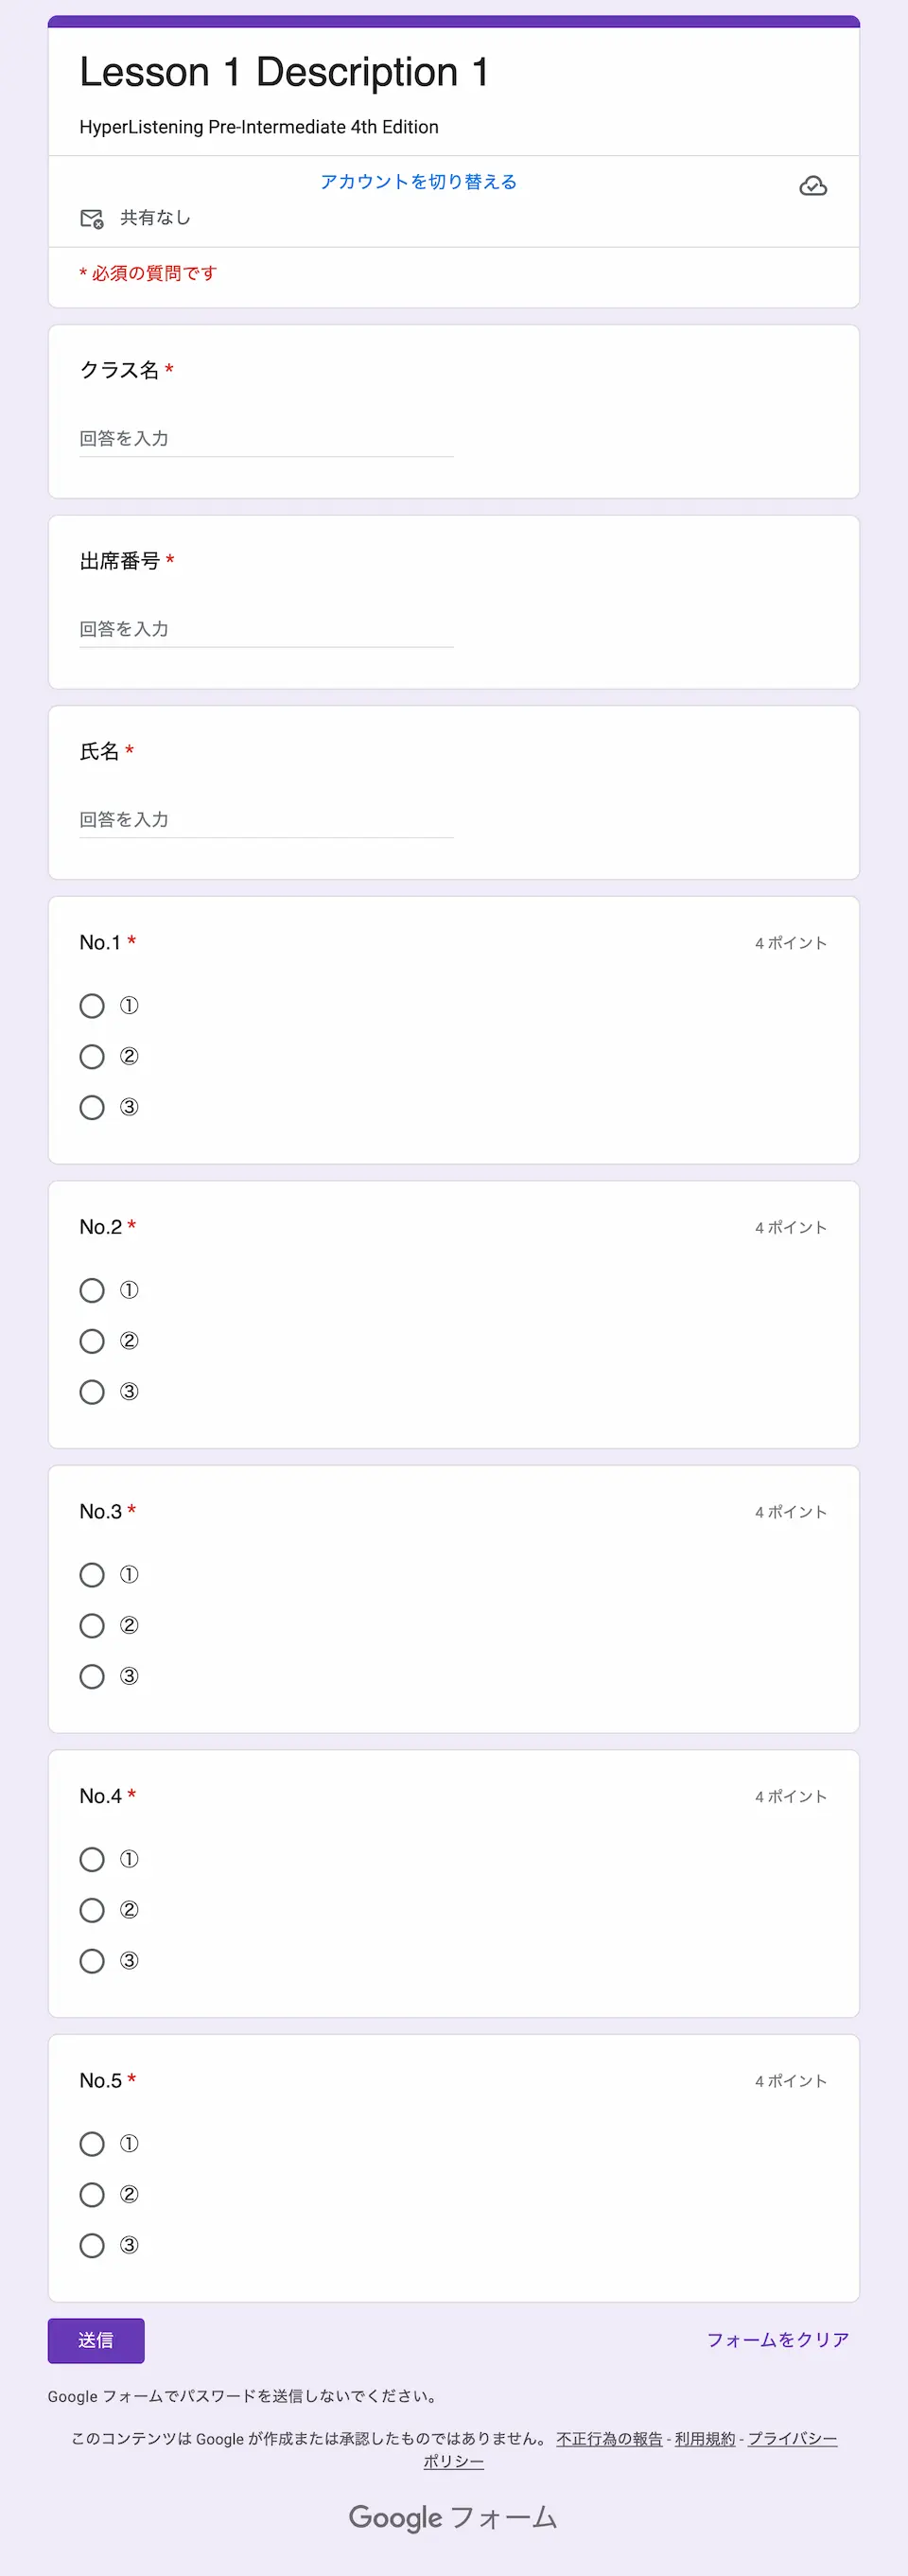Select option ③ for No.3
This screenshot has width=908, height=2576.
coord(92,1676)
